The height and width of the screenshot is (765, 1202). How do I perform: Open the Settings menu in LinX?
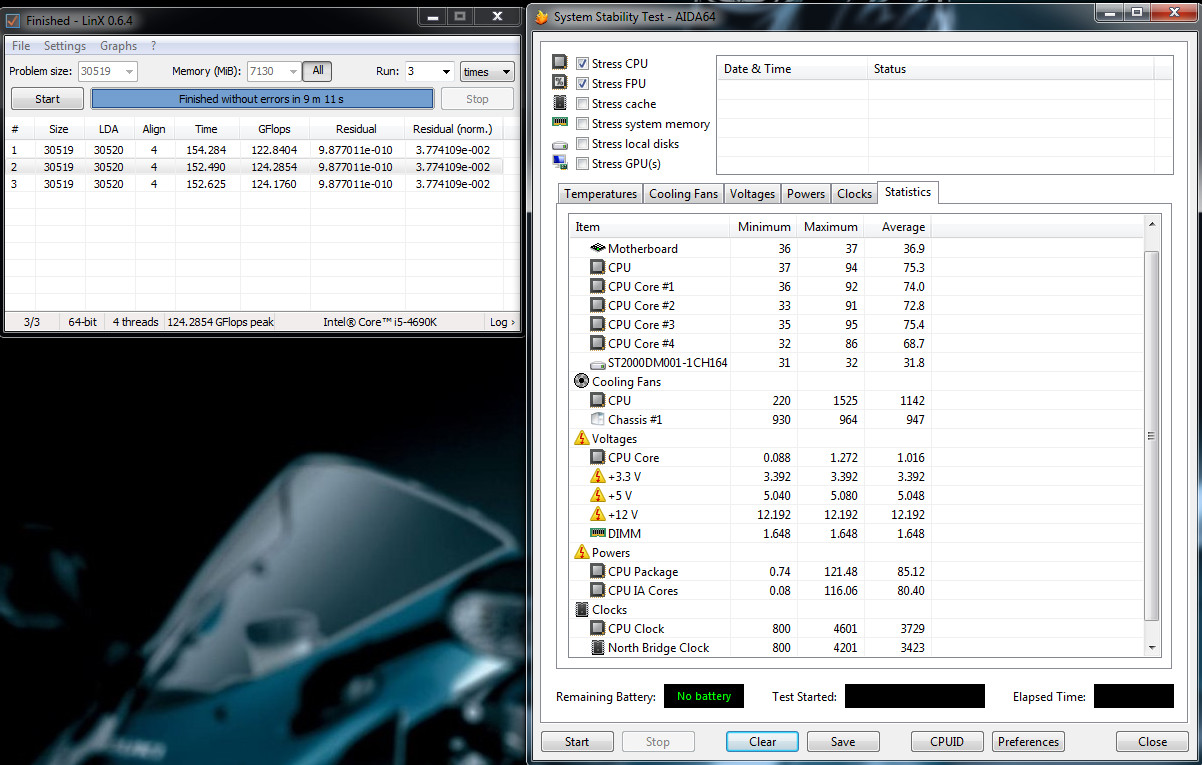click(x=65, y=46)
